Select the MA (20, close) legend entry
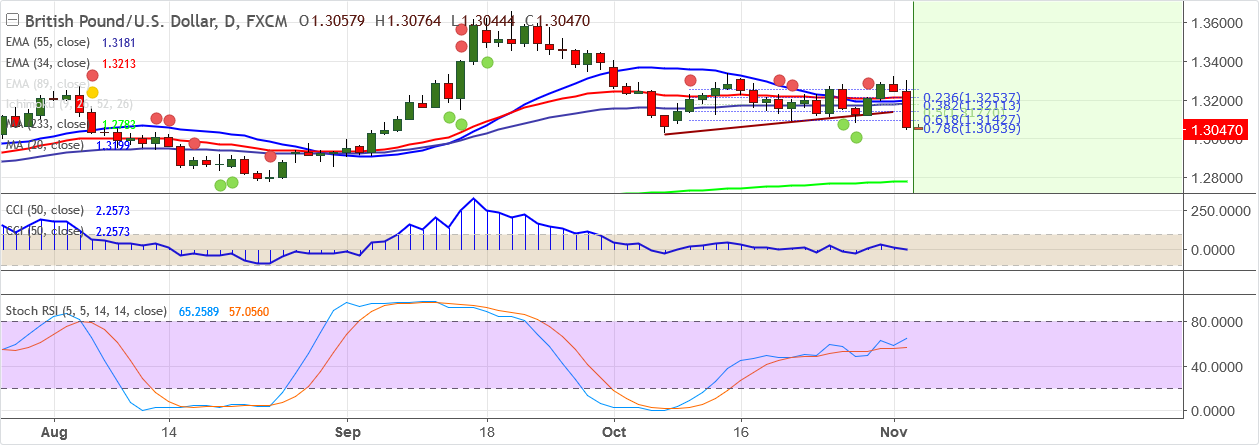This screenshot has height=445, width=1259. click(x=44, y=145)
